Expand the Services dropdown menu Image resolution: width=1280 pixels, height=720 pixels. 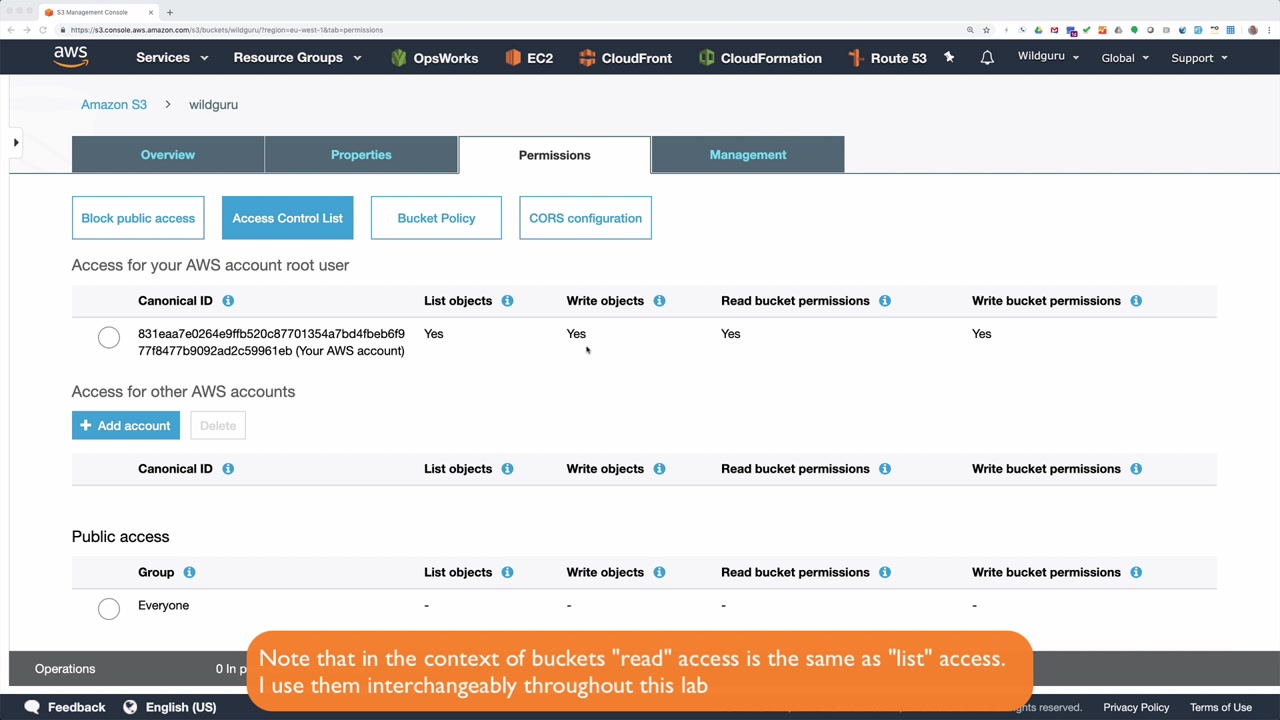(172, 58)
